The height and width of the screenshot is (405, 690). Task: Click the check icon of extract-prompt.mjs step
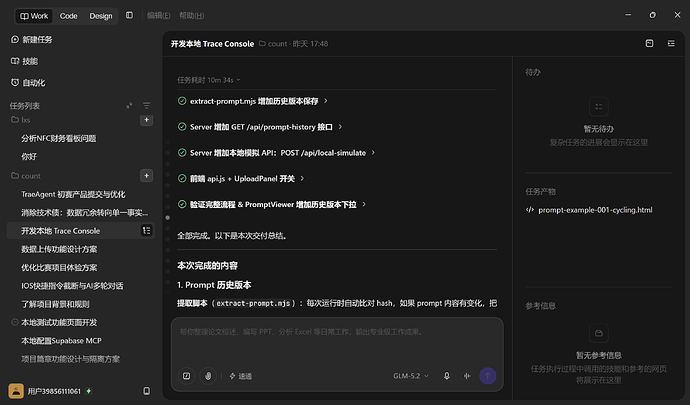click(182, 101)
